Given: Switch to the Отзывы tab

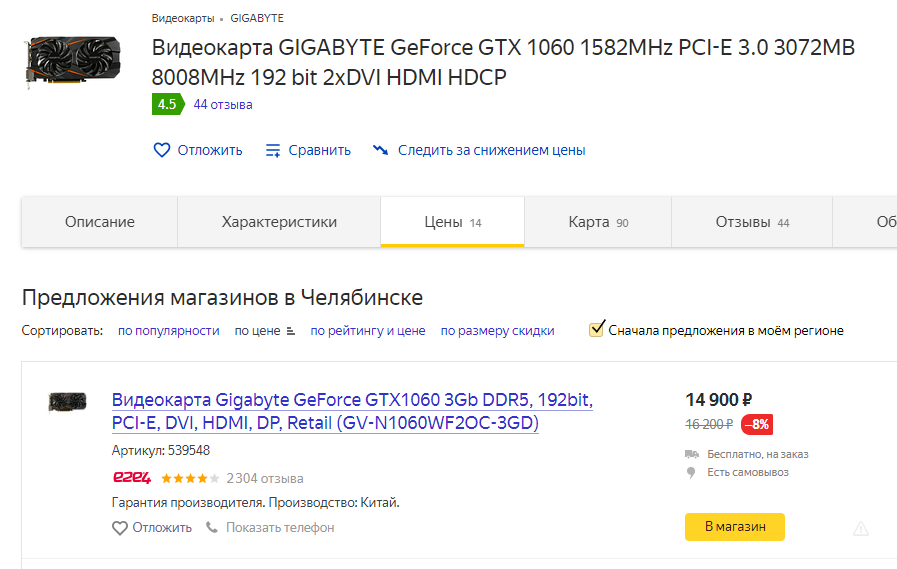Looking at the screenshot, I should tap(751, 222).
